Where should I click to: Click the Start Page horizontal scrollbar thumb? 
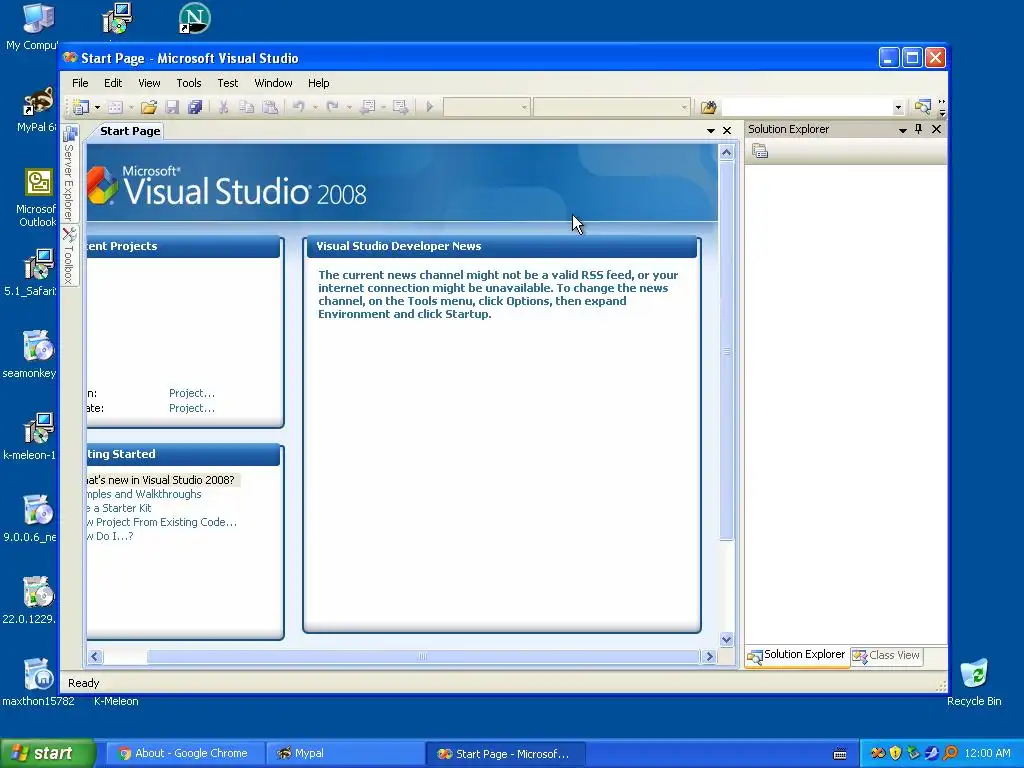point(423,656)
